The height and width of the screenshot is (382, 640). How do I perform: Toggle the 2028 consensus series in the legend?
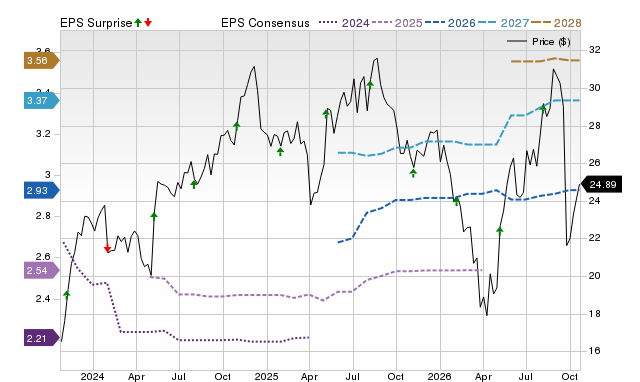point(556,23)
